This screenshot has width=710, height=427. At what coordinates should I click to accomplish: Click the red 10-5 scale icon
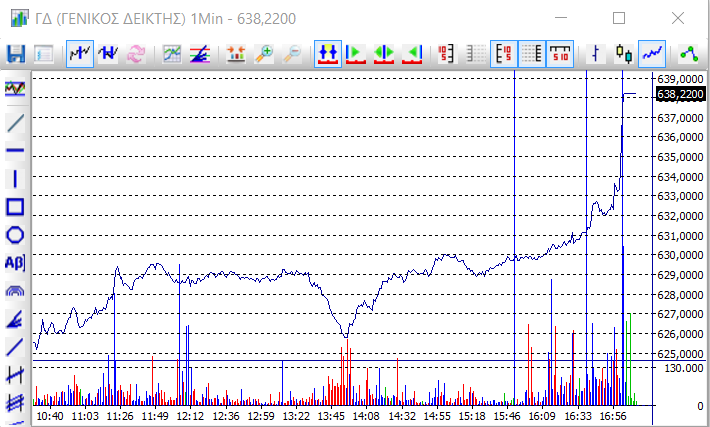(x=447, y=54)
